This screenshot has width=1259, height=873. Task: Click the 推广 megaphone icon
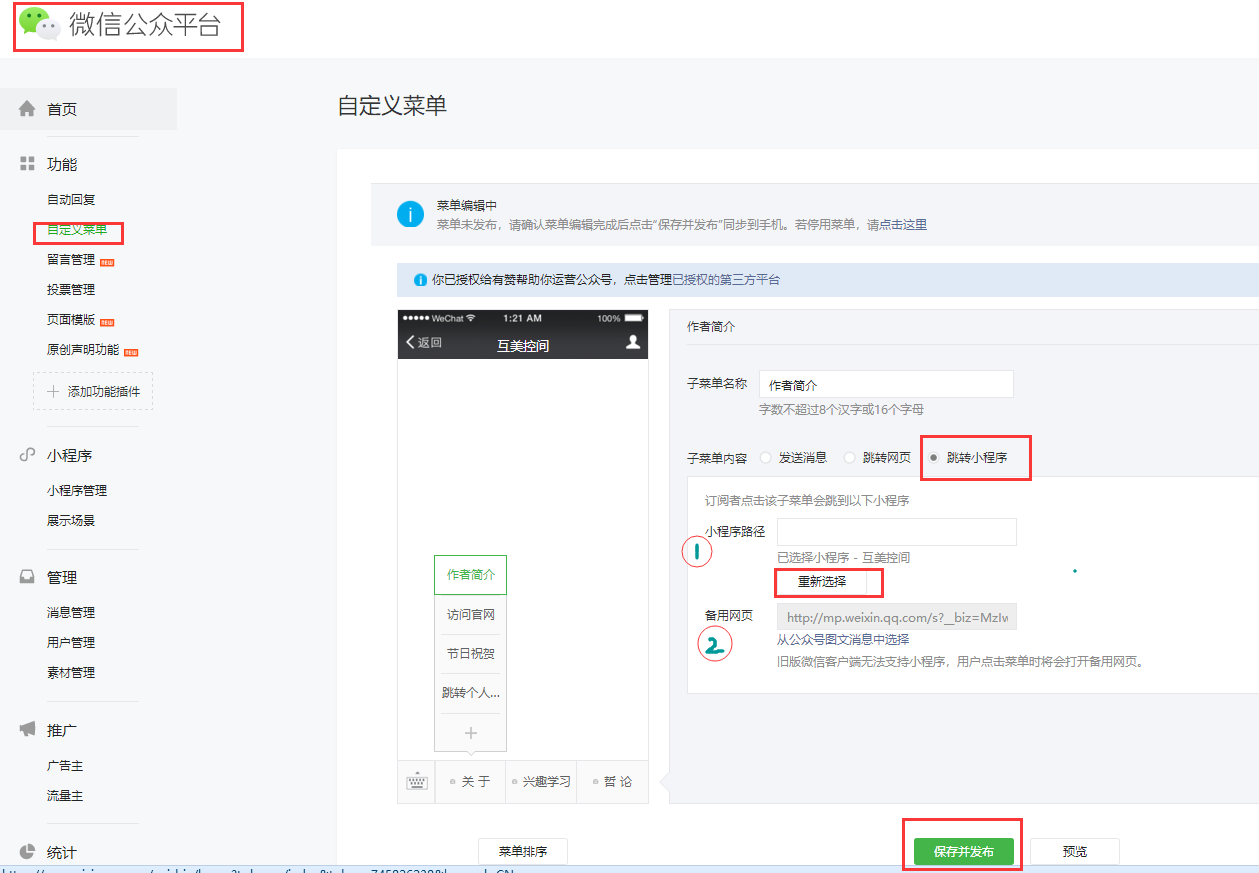pyautogui.click(x=27, y=729)
